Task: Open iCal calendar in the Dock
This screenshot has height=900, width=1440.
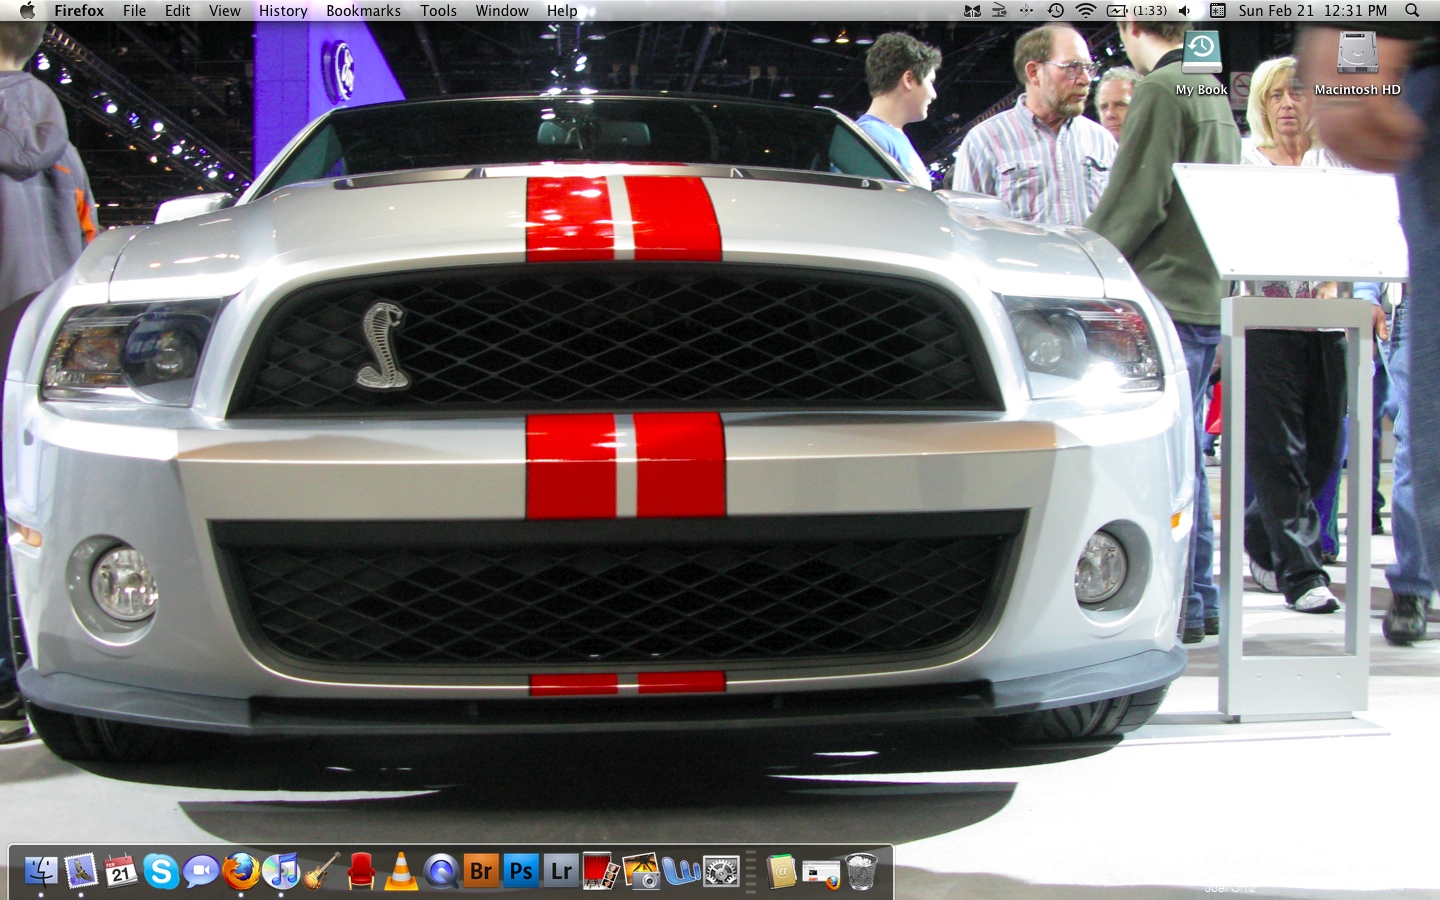Action: click(x=121, y=872)
